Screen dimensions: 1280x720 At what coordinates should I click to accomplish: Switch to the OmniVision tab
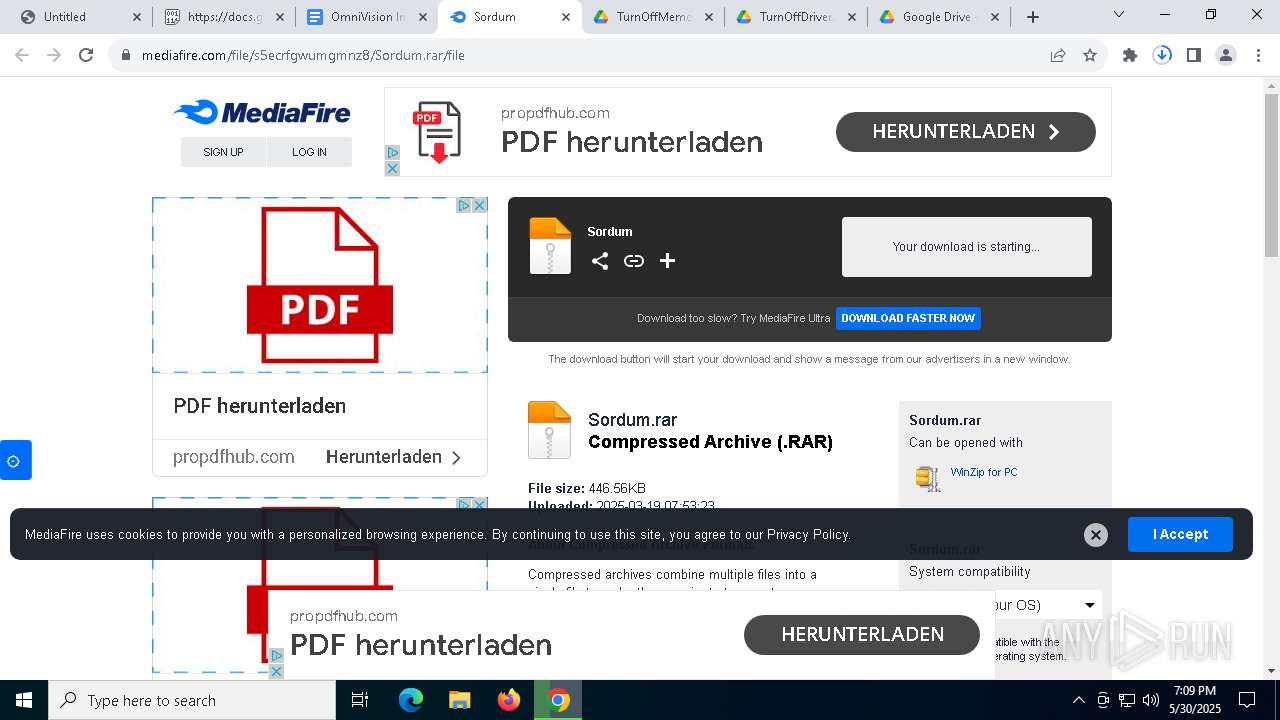(367, 17)
